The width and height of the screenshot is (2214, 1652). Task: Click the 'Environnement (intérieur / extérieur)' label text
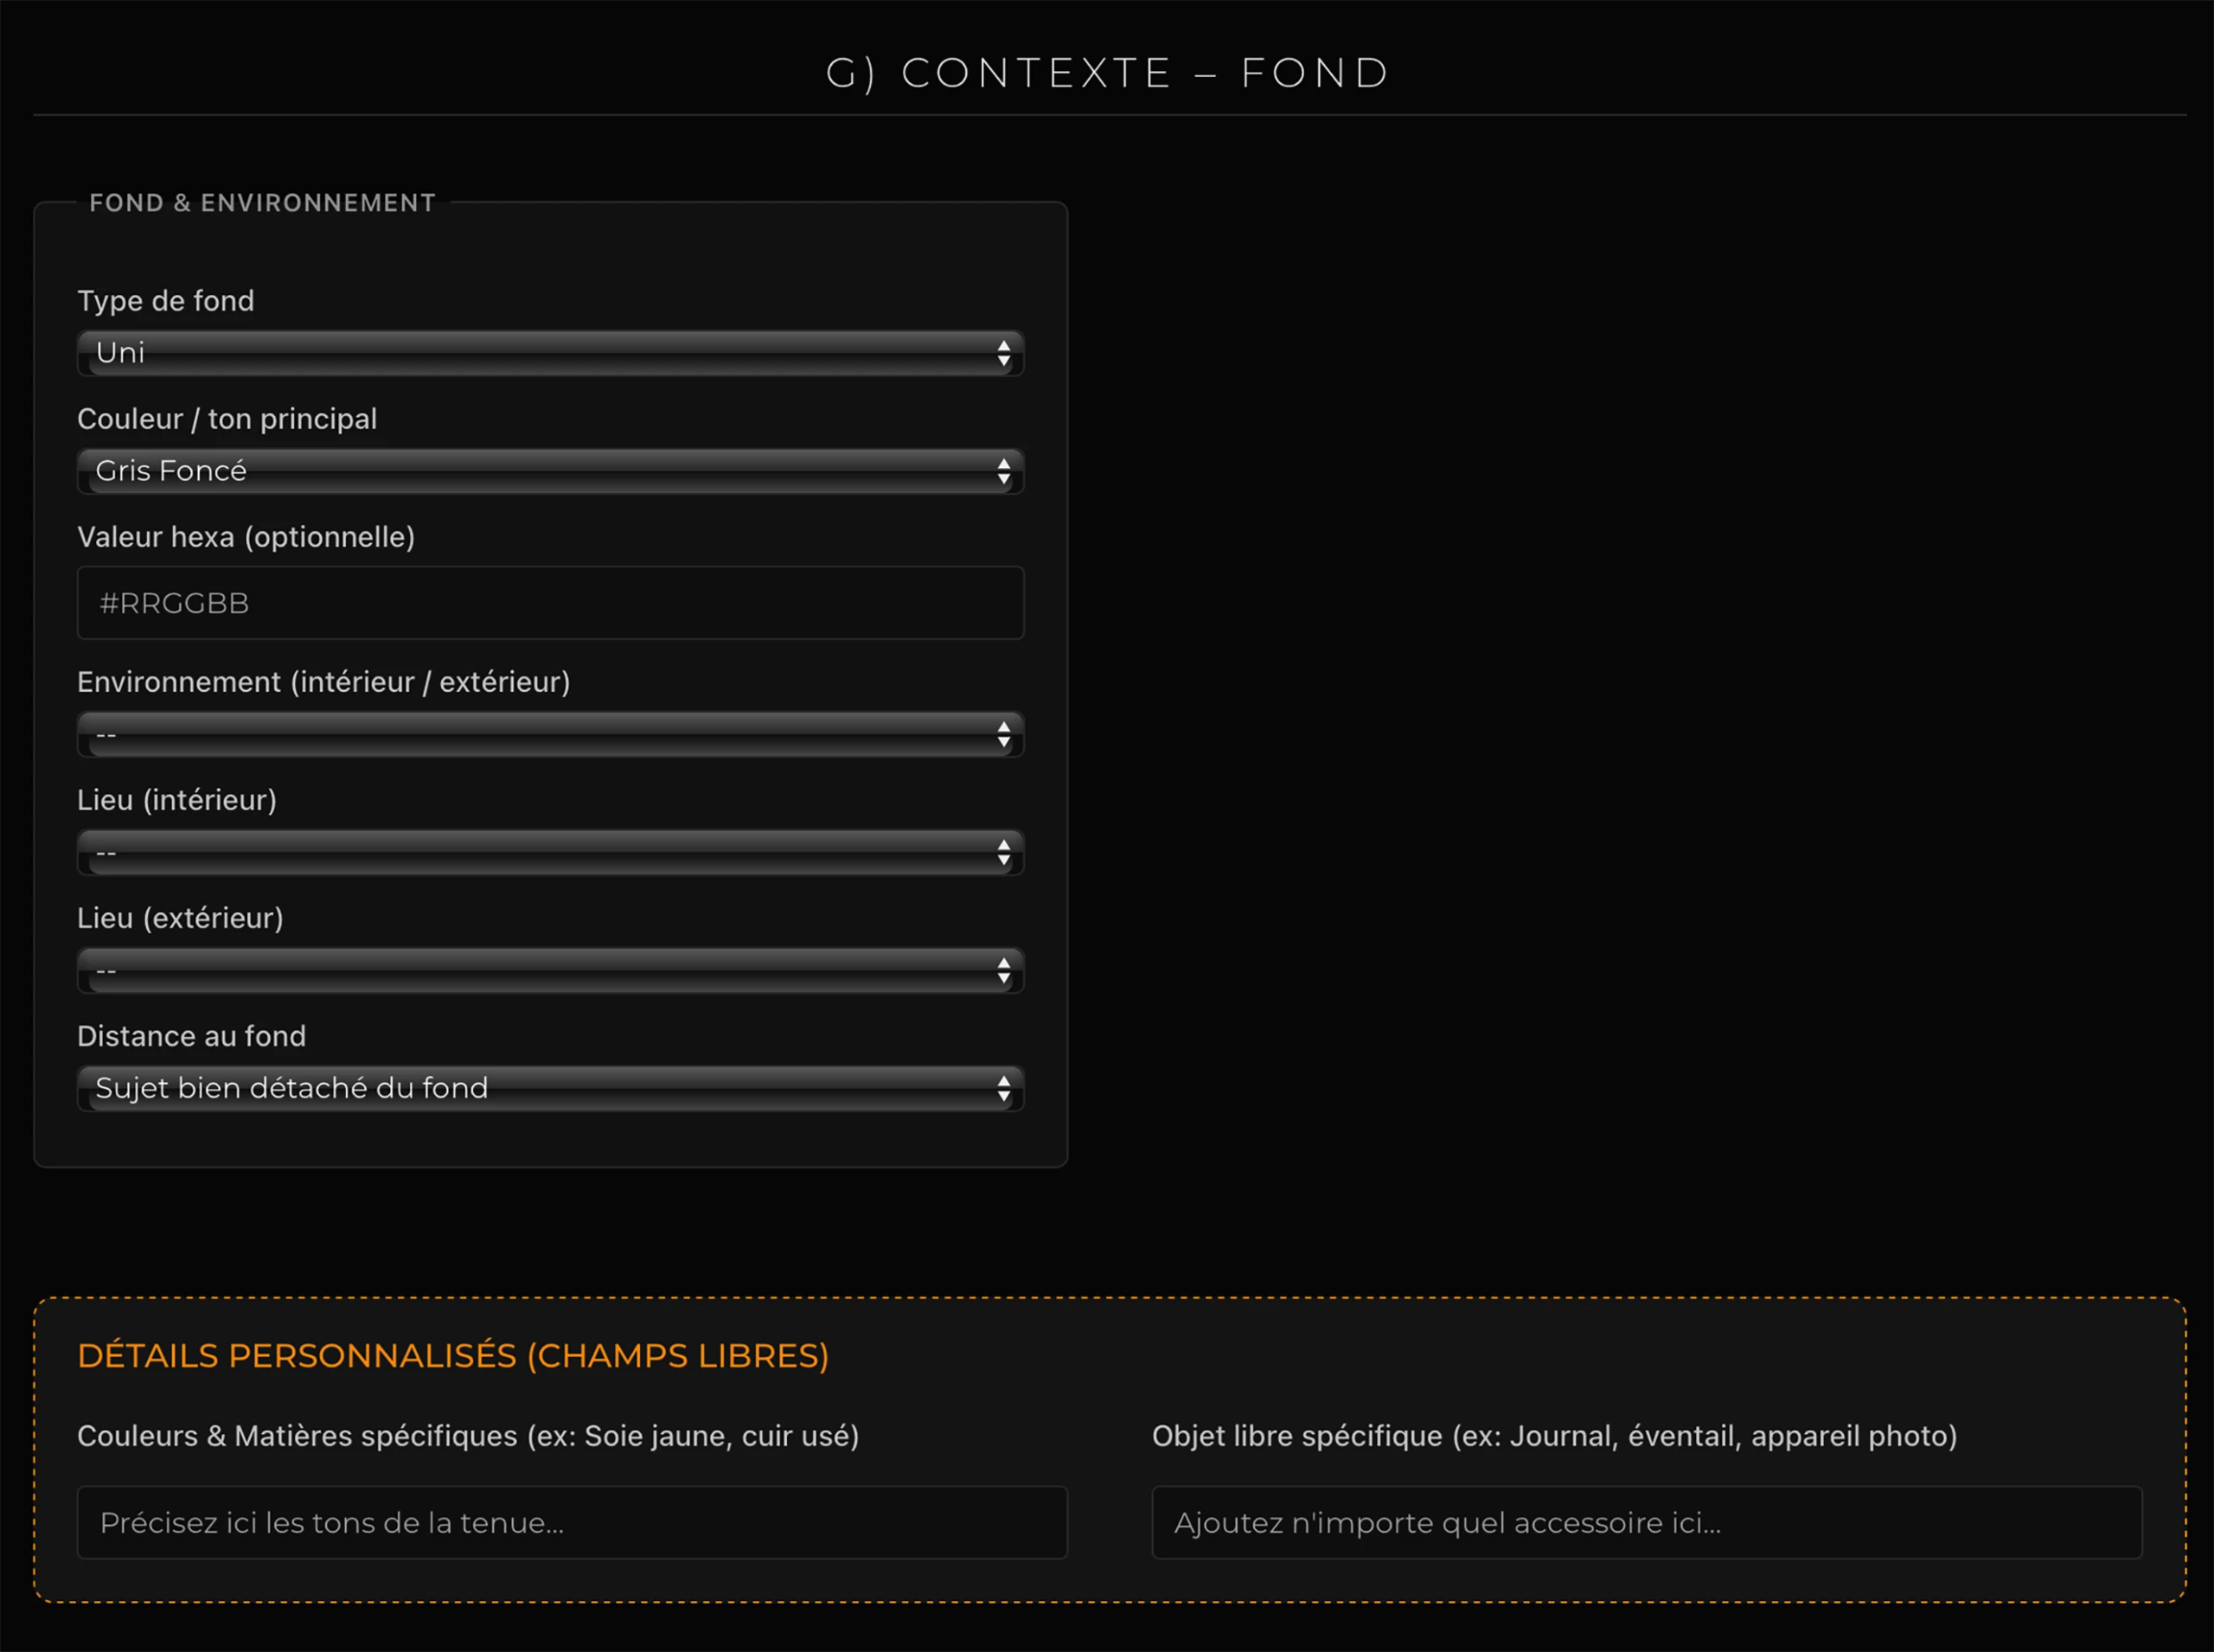324,682
